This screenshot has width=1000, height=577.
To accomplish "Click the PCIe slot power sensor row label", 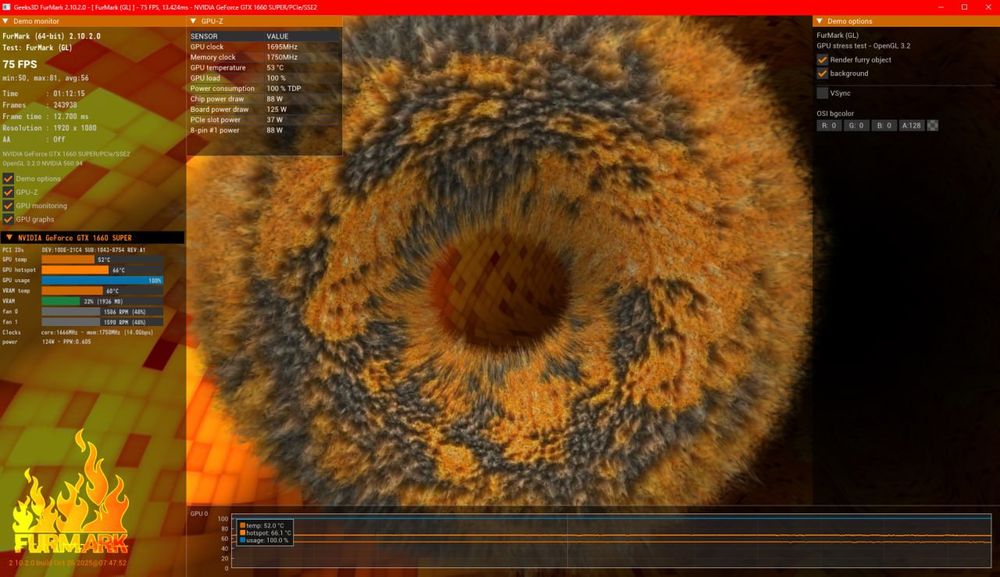I will pos(215,120).
